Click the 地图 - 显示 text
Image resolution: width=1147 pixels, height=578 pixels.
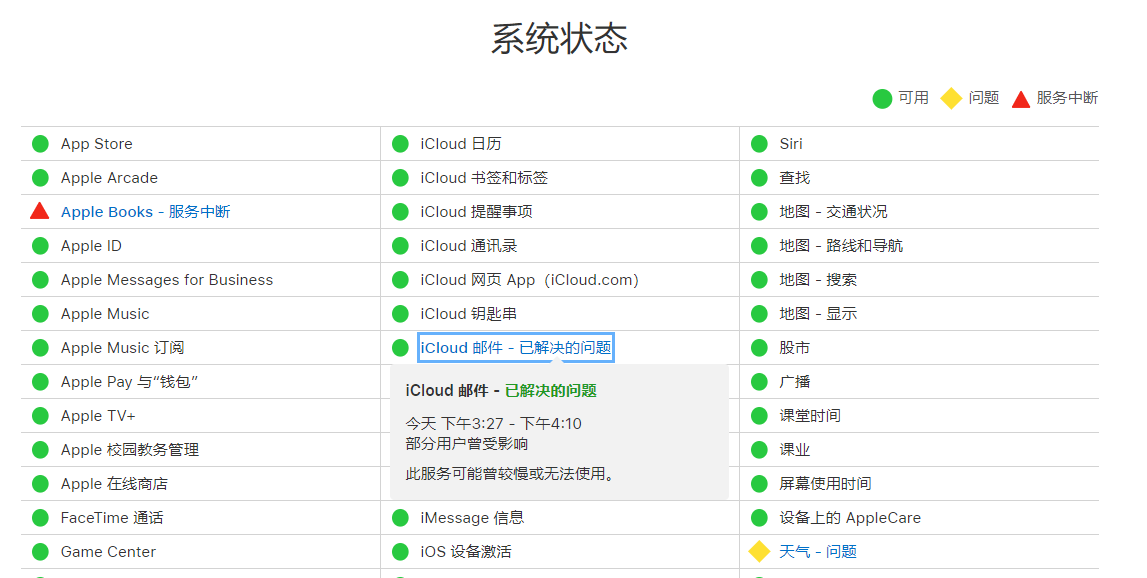coord(818,314)
